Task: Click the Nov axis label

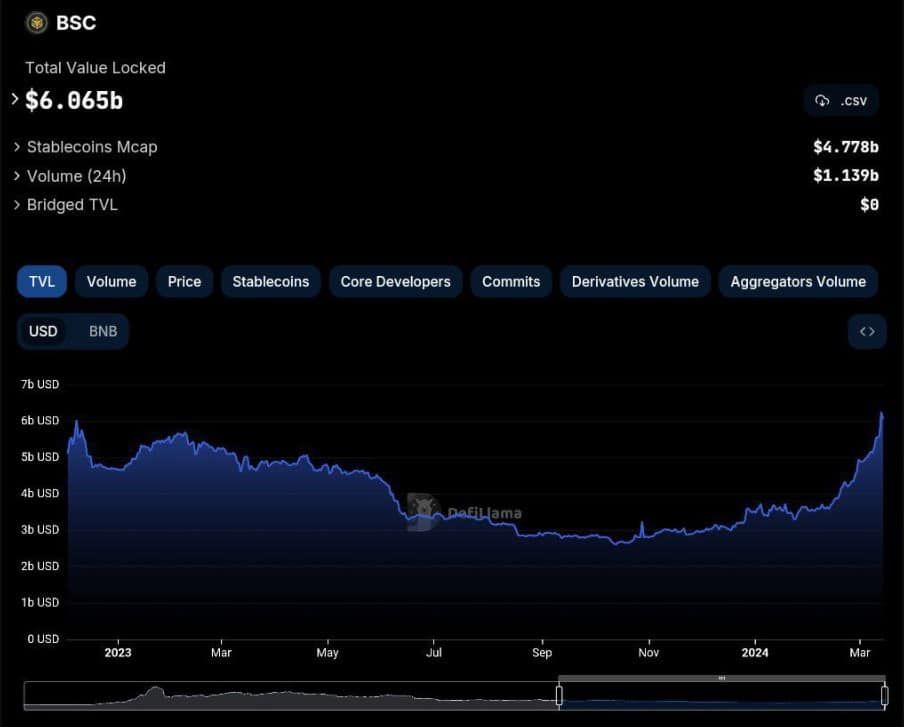Action: pyautogui.click(x=649, y=653)
